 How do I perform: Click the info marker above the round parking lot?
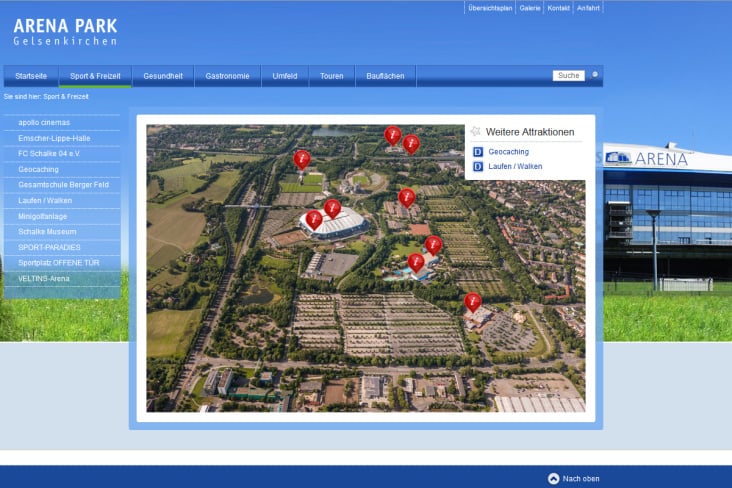472,302
